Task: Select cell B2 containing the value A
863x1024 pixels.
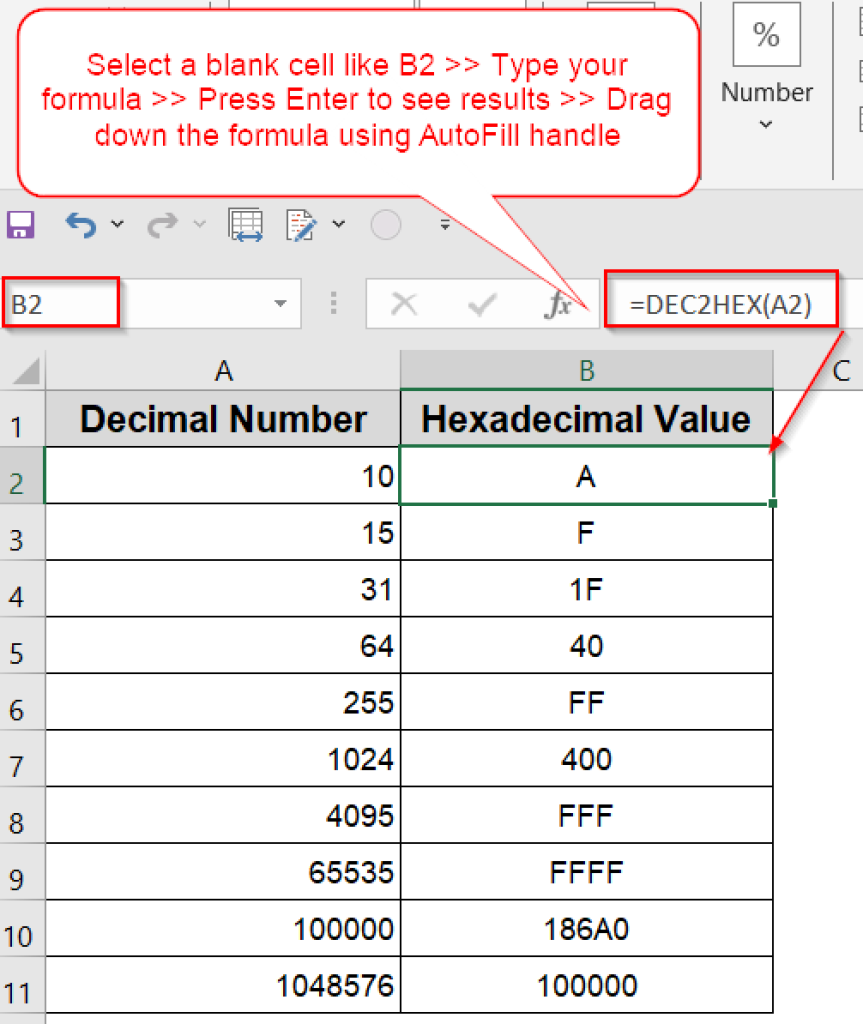Action: click(585, 476)
